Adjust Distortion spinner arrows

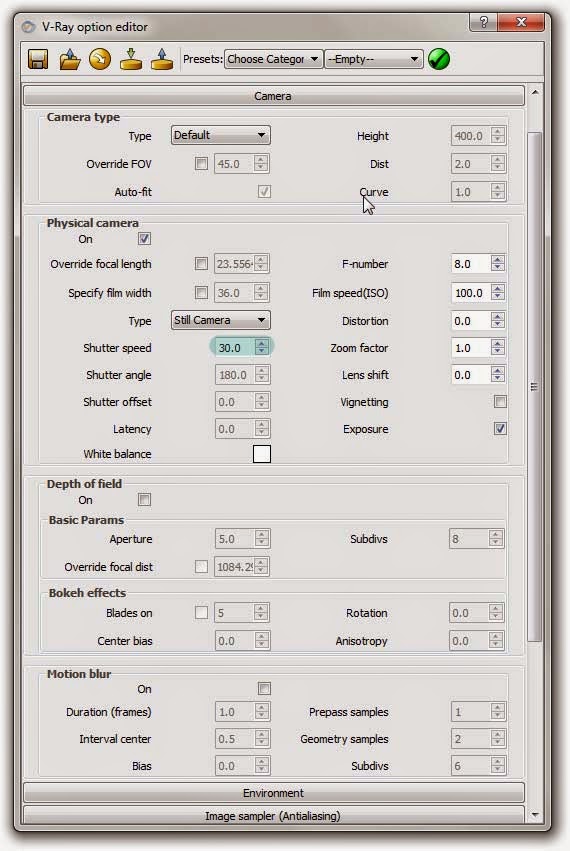(498, 321)
